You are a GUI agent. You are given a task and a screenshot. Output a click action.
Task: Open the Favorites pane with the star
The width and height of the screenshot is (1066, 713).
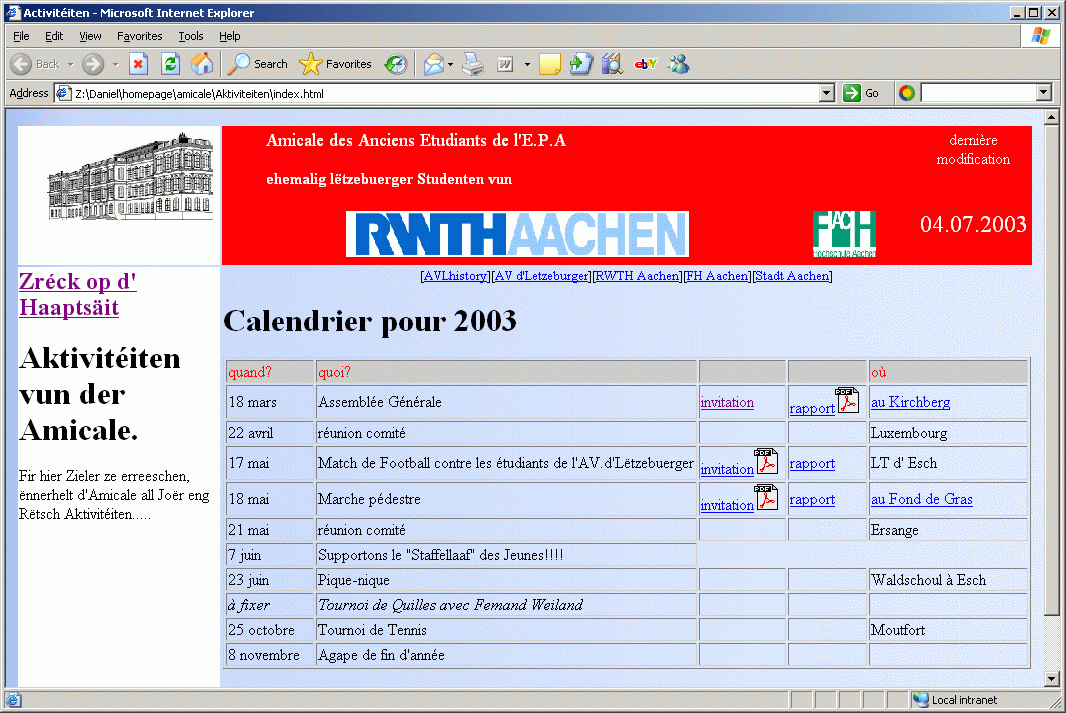click(x=335, y=64)
